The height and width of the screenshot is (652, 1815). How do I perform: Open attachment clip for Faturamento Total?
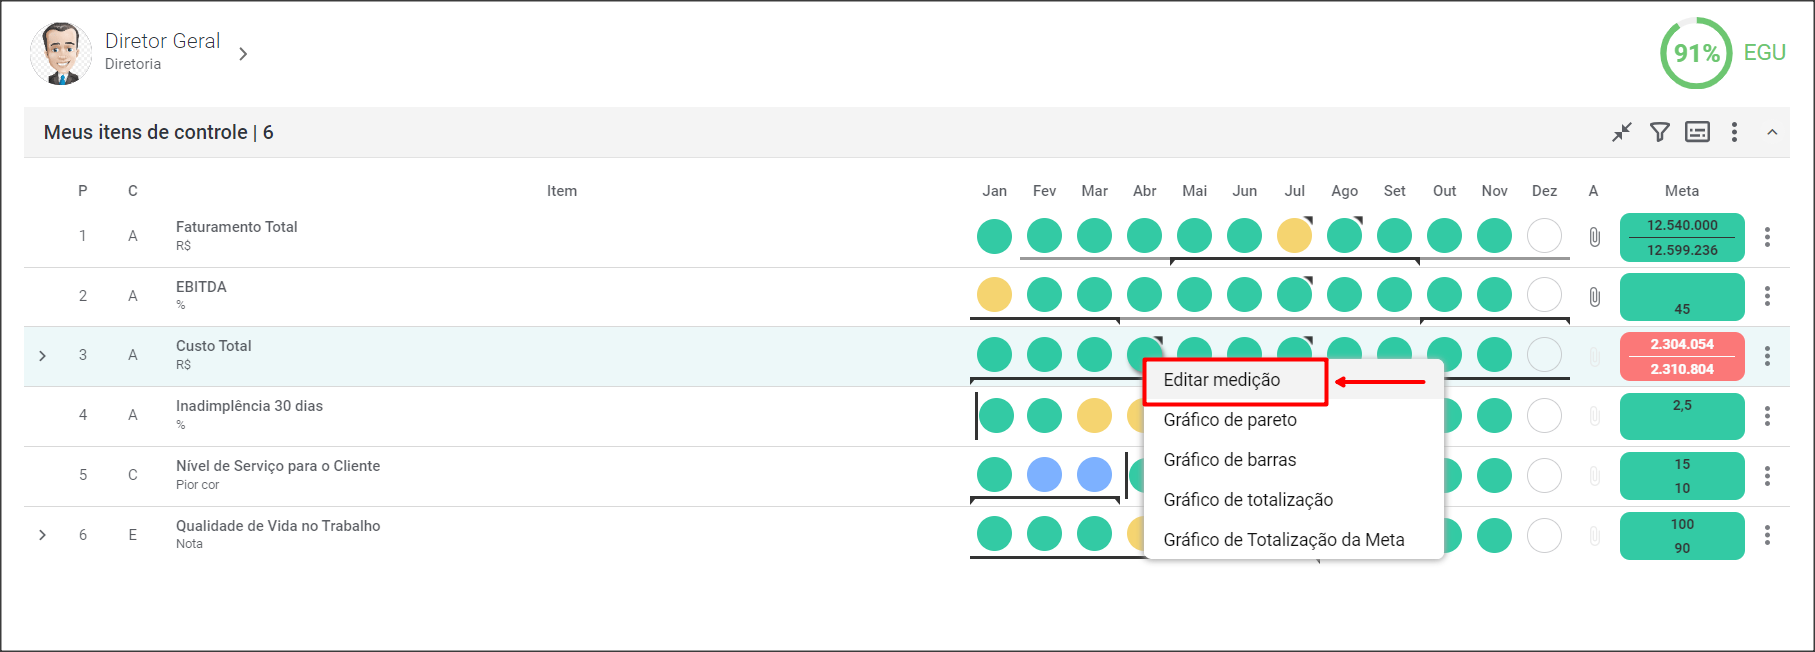1594,237
